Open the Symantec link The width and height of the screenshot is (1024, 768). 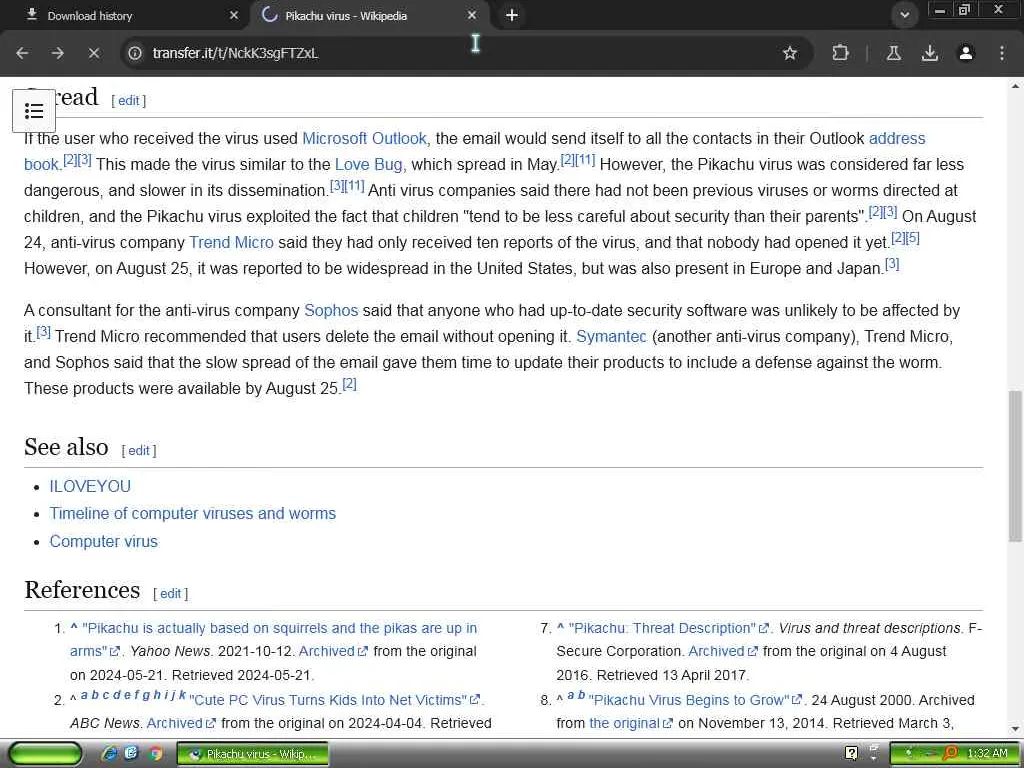click(x=611, y=336)
